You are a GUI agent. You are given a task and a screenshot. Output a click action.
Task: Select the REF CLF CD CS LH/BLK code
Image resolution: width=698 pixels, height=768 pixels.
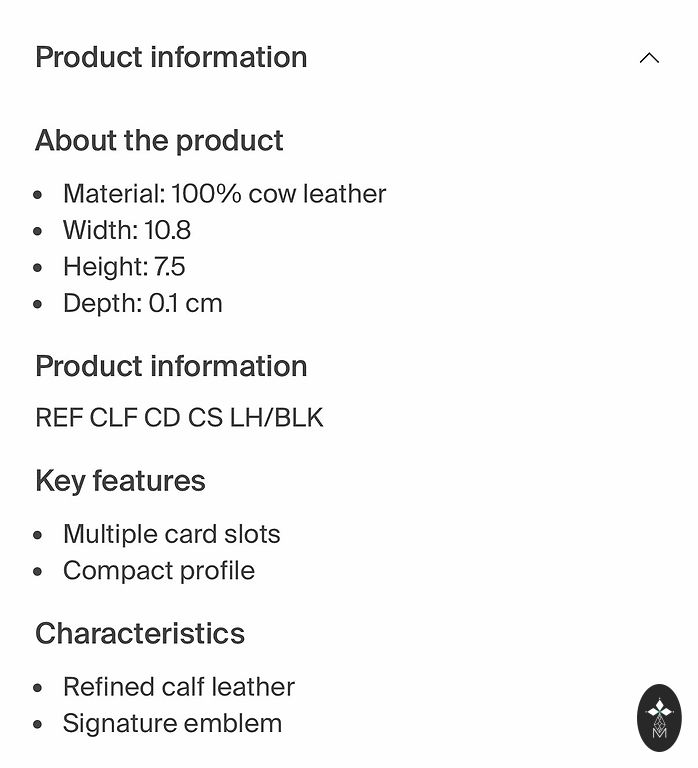(179, 417)
